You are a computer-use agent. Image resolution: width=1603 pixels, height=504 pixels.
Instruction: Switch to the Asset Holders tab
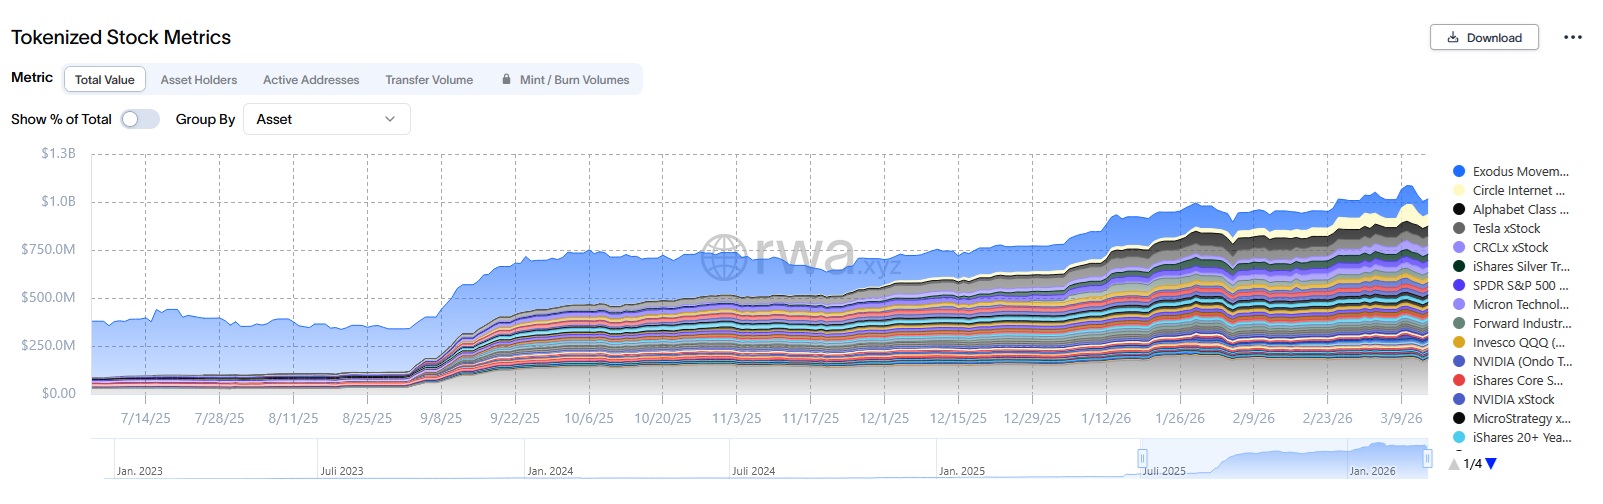point(199,79)
